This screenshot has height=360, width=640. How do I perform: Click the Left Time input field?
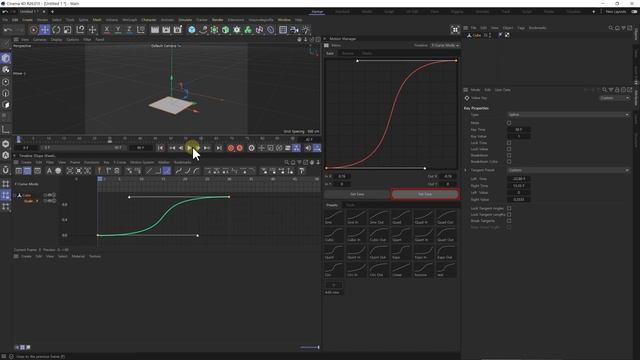(519, 179)
